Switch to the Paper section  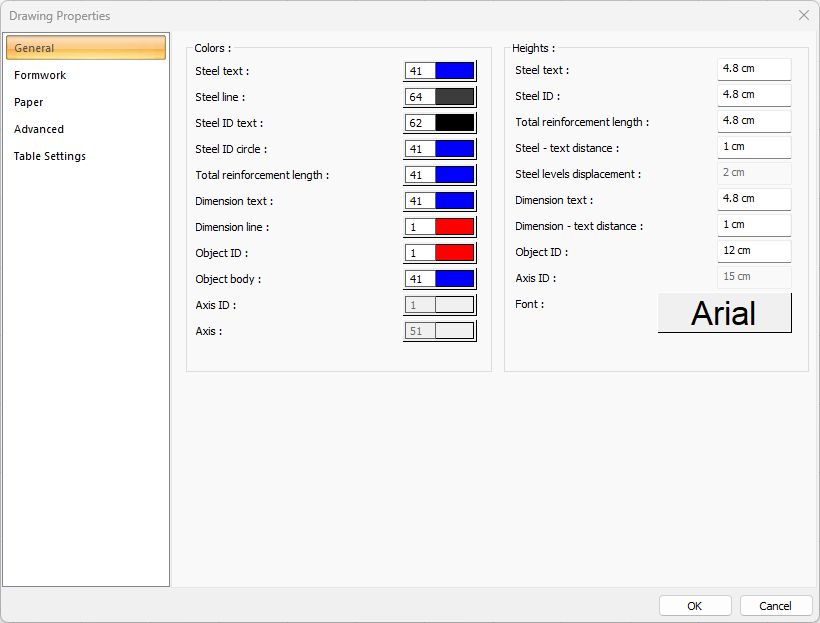pos(29,102)
